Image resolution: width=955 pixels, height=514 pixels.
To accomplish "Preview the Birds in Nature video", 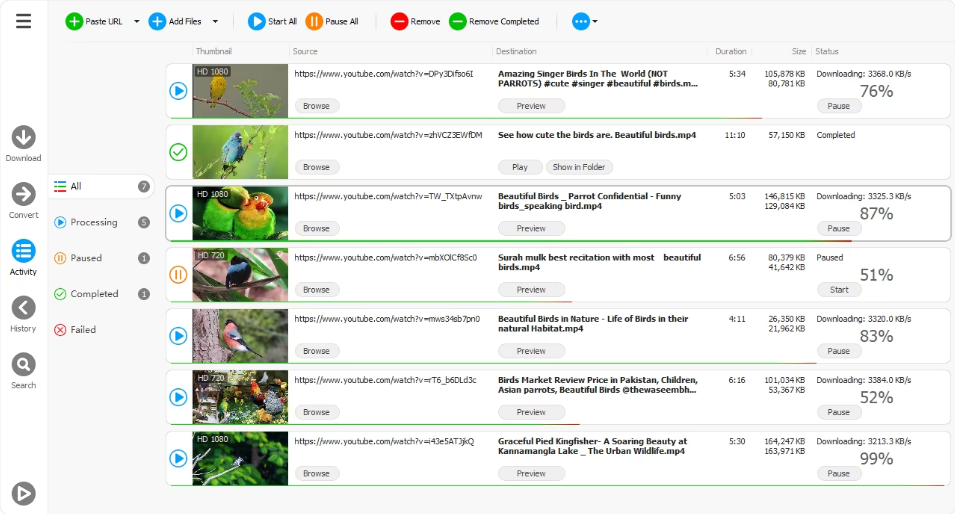I will (x=531, y=351).
